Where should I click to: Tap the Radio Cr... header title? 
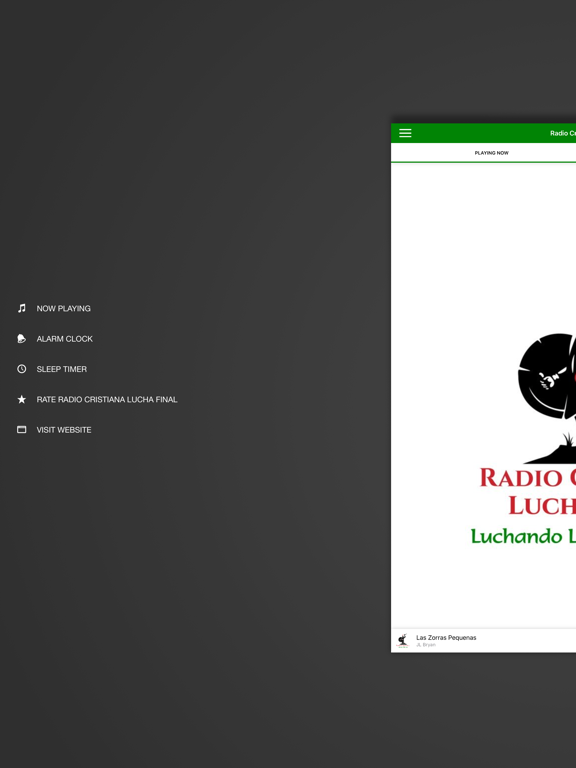[563, 133]
